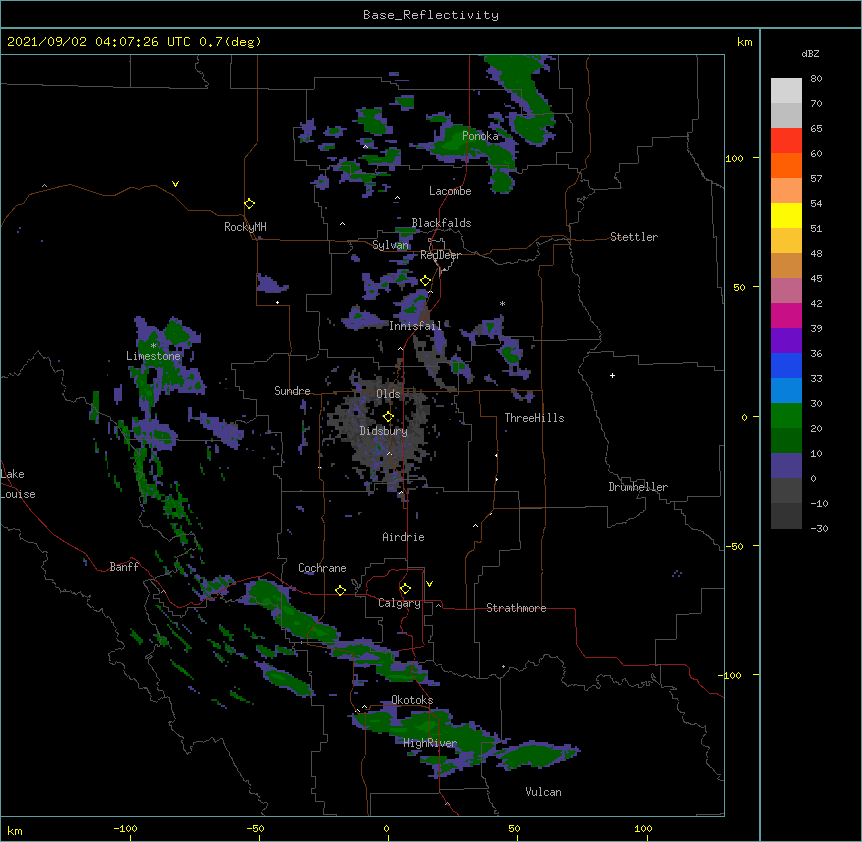Select the light gray 80 dBZ legend swatch
862x842 pixels.
click(x=786, y=91)
